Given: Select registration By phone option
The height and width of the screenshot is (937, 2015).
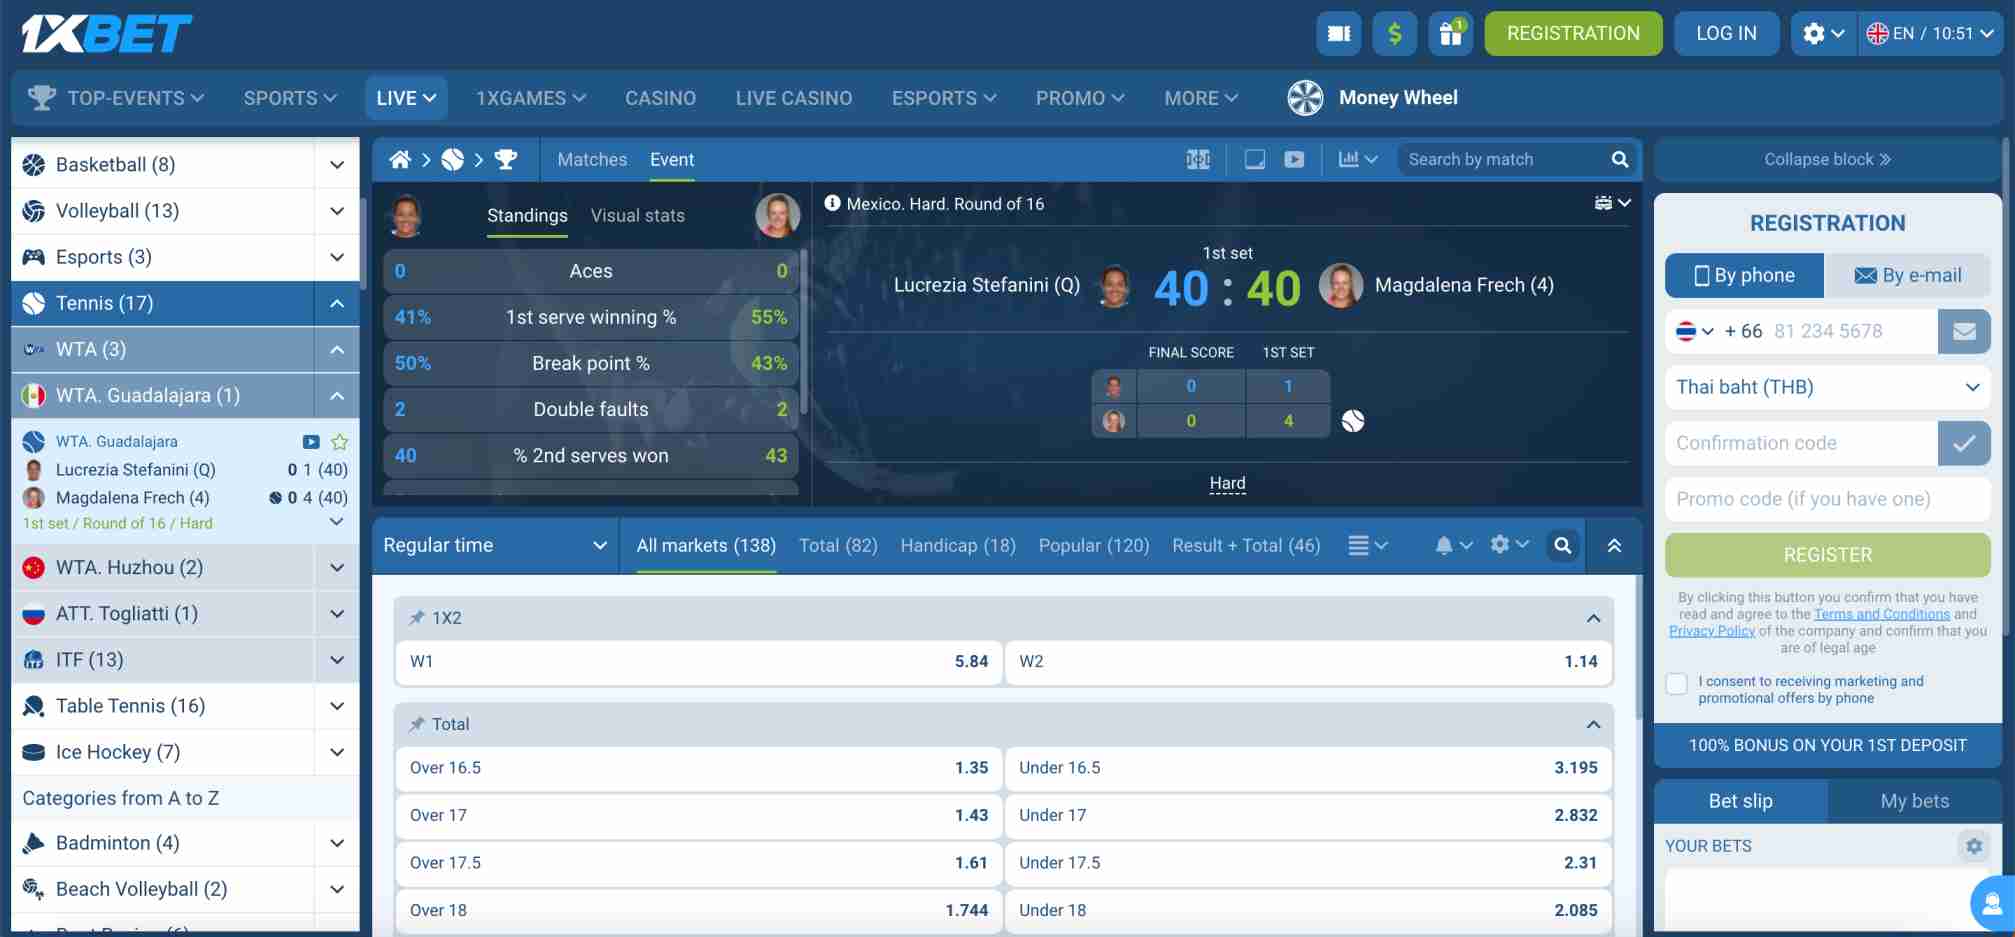Looking at the screenshot, I should [x=1743, y=275].
